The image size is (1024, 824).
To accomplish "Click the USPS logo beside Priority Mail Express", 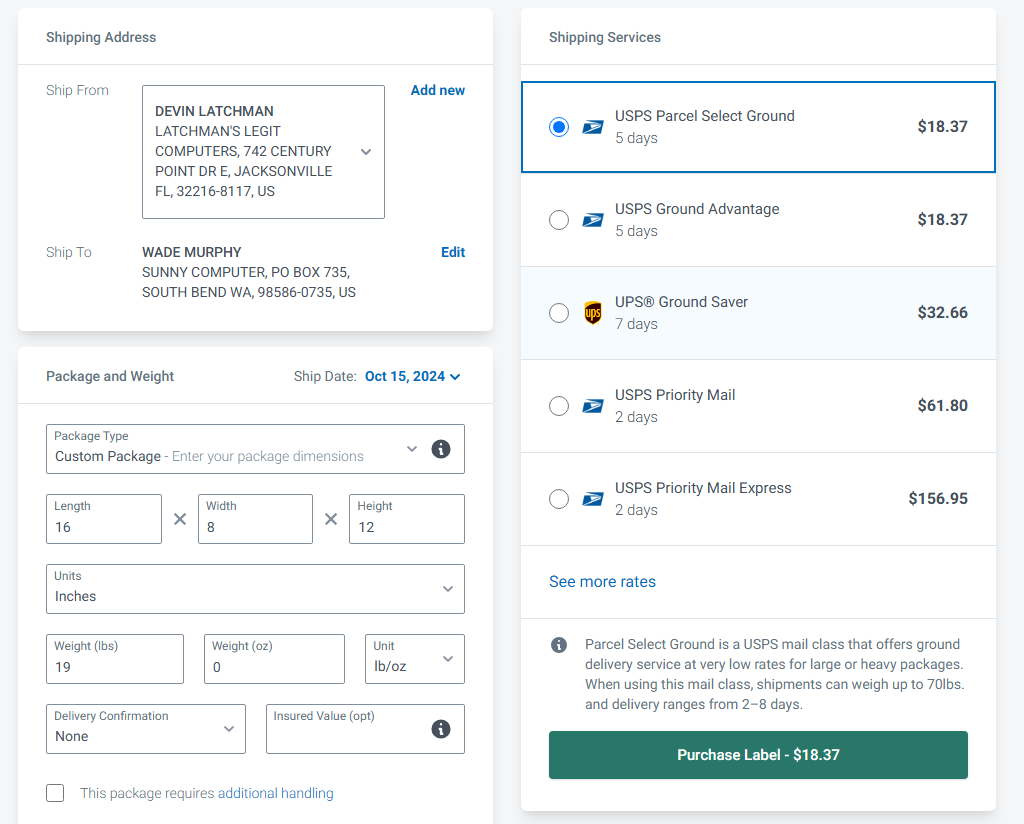I will [x=593, y=499].
